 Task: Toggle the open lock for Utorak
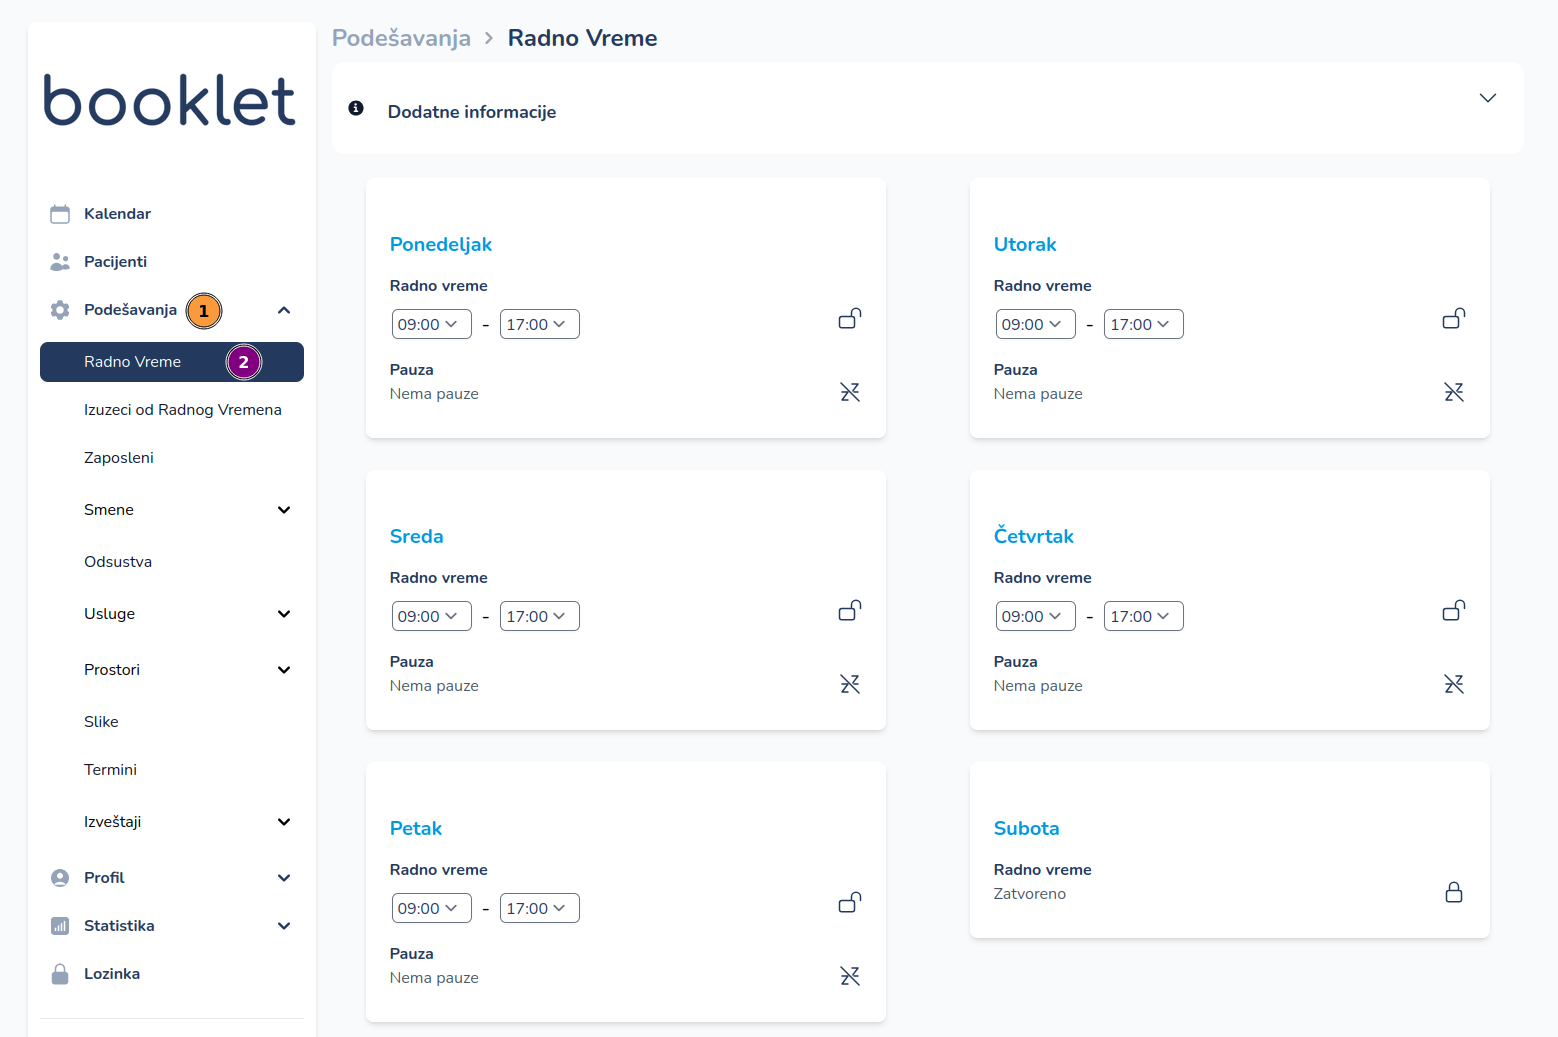(1454, 319)
